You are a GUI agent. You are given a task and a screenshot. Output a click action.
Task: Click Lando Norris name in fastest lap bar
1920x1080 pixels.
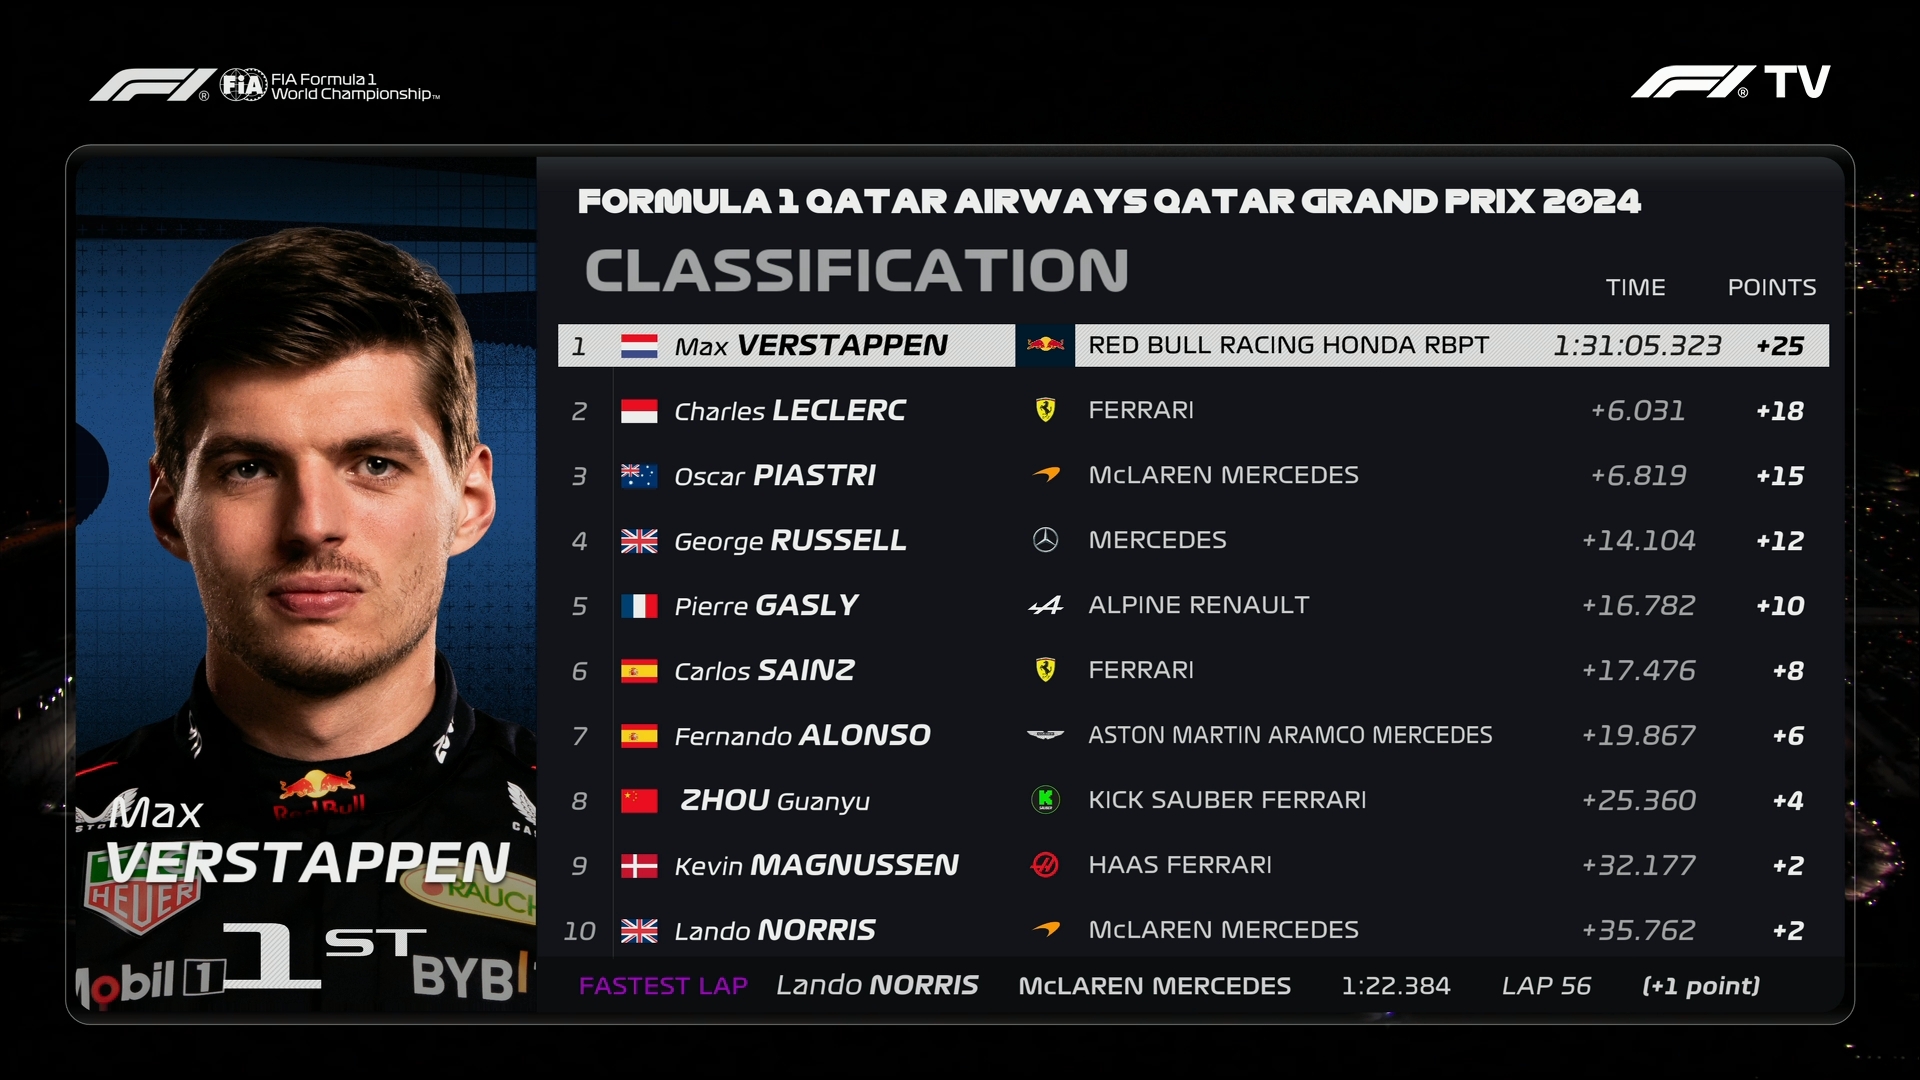pos(877,986)
